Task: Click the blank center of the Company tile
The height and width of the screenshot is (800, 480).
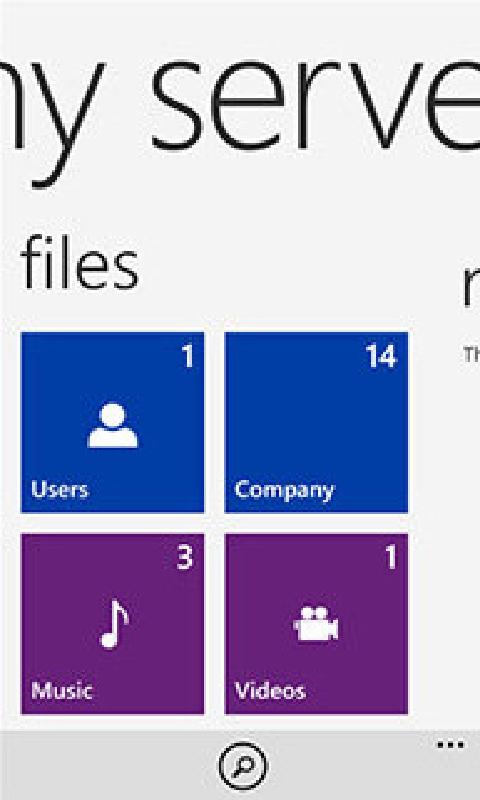Action: 316,423
